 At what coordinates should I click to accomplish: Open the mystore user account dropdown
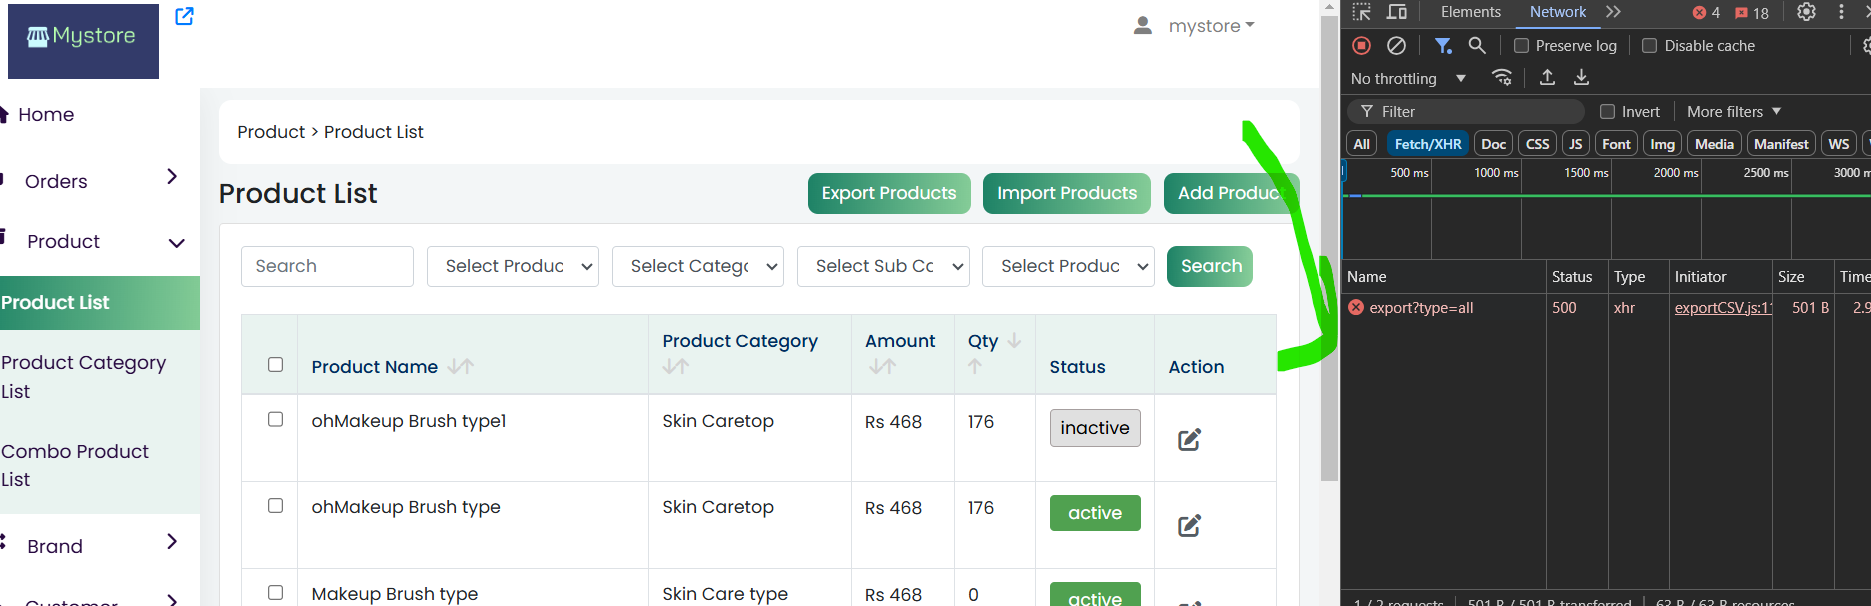coord(1211,26)
